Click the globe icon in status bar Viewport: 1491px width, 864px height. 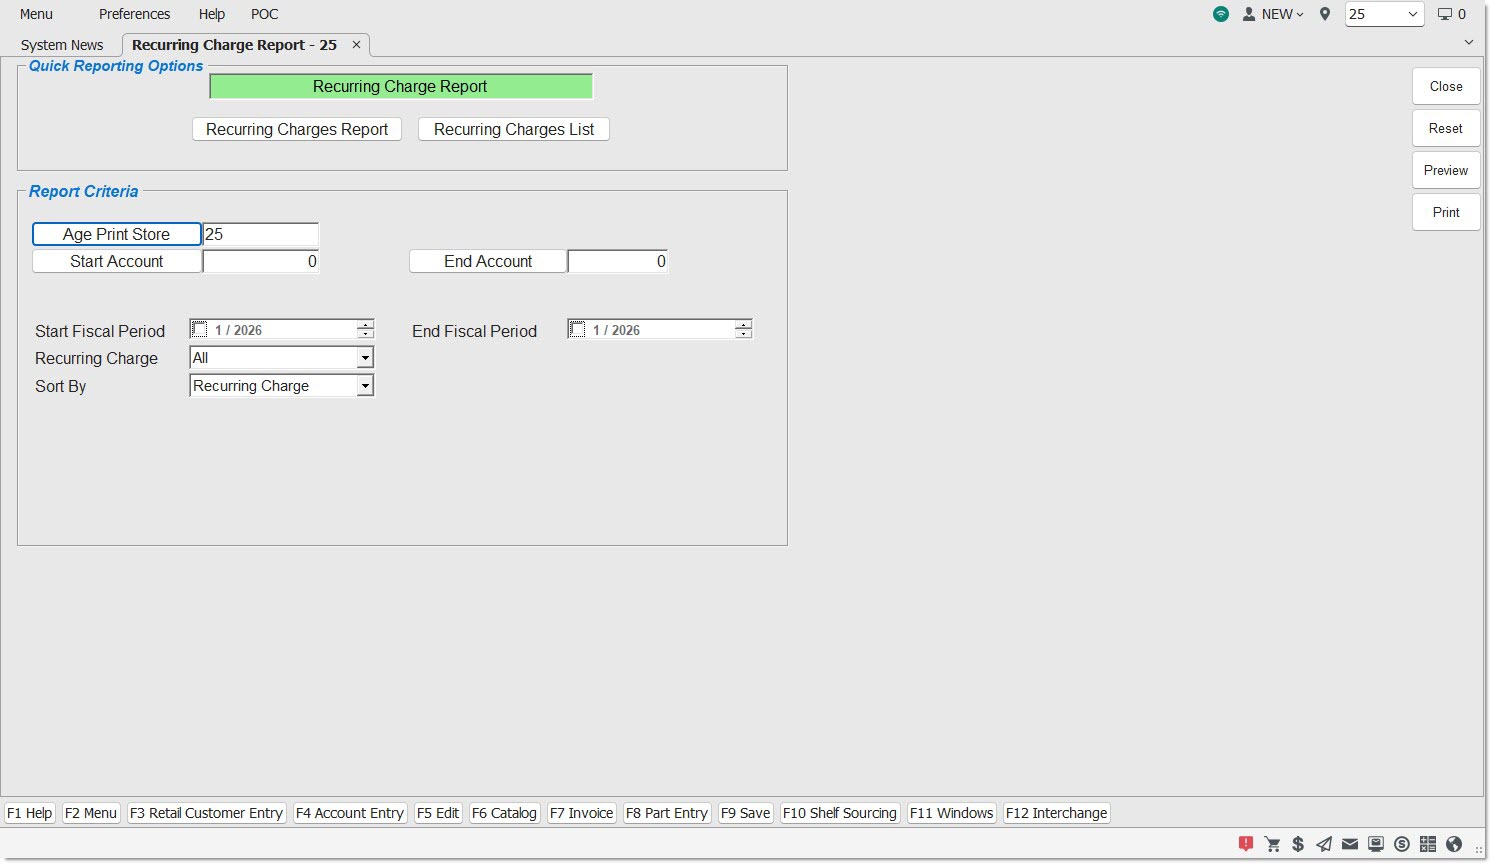tap(1454, 844)
